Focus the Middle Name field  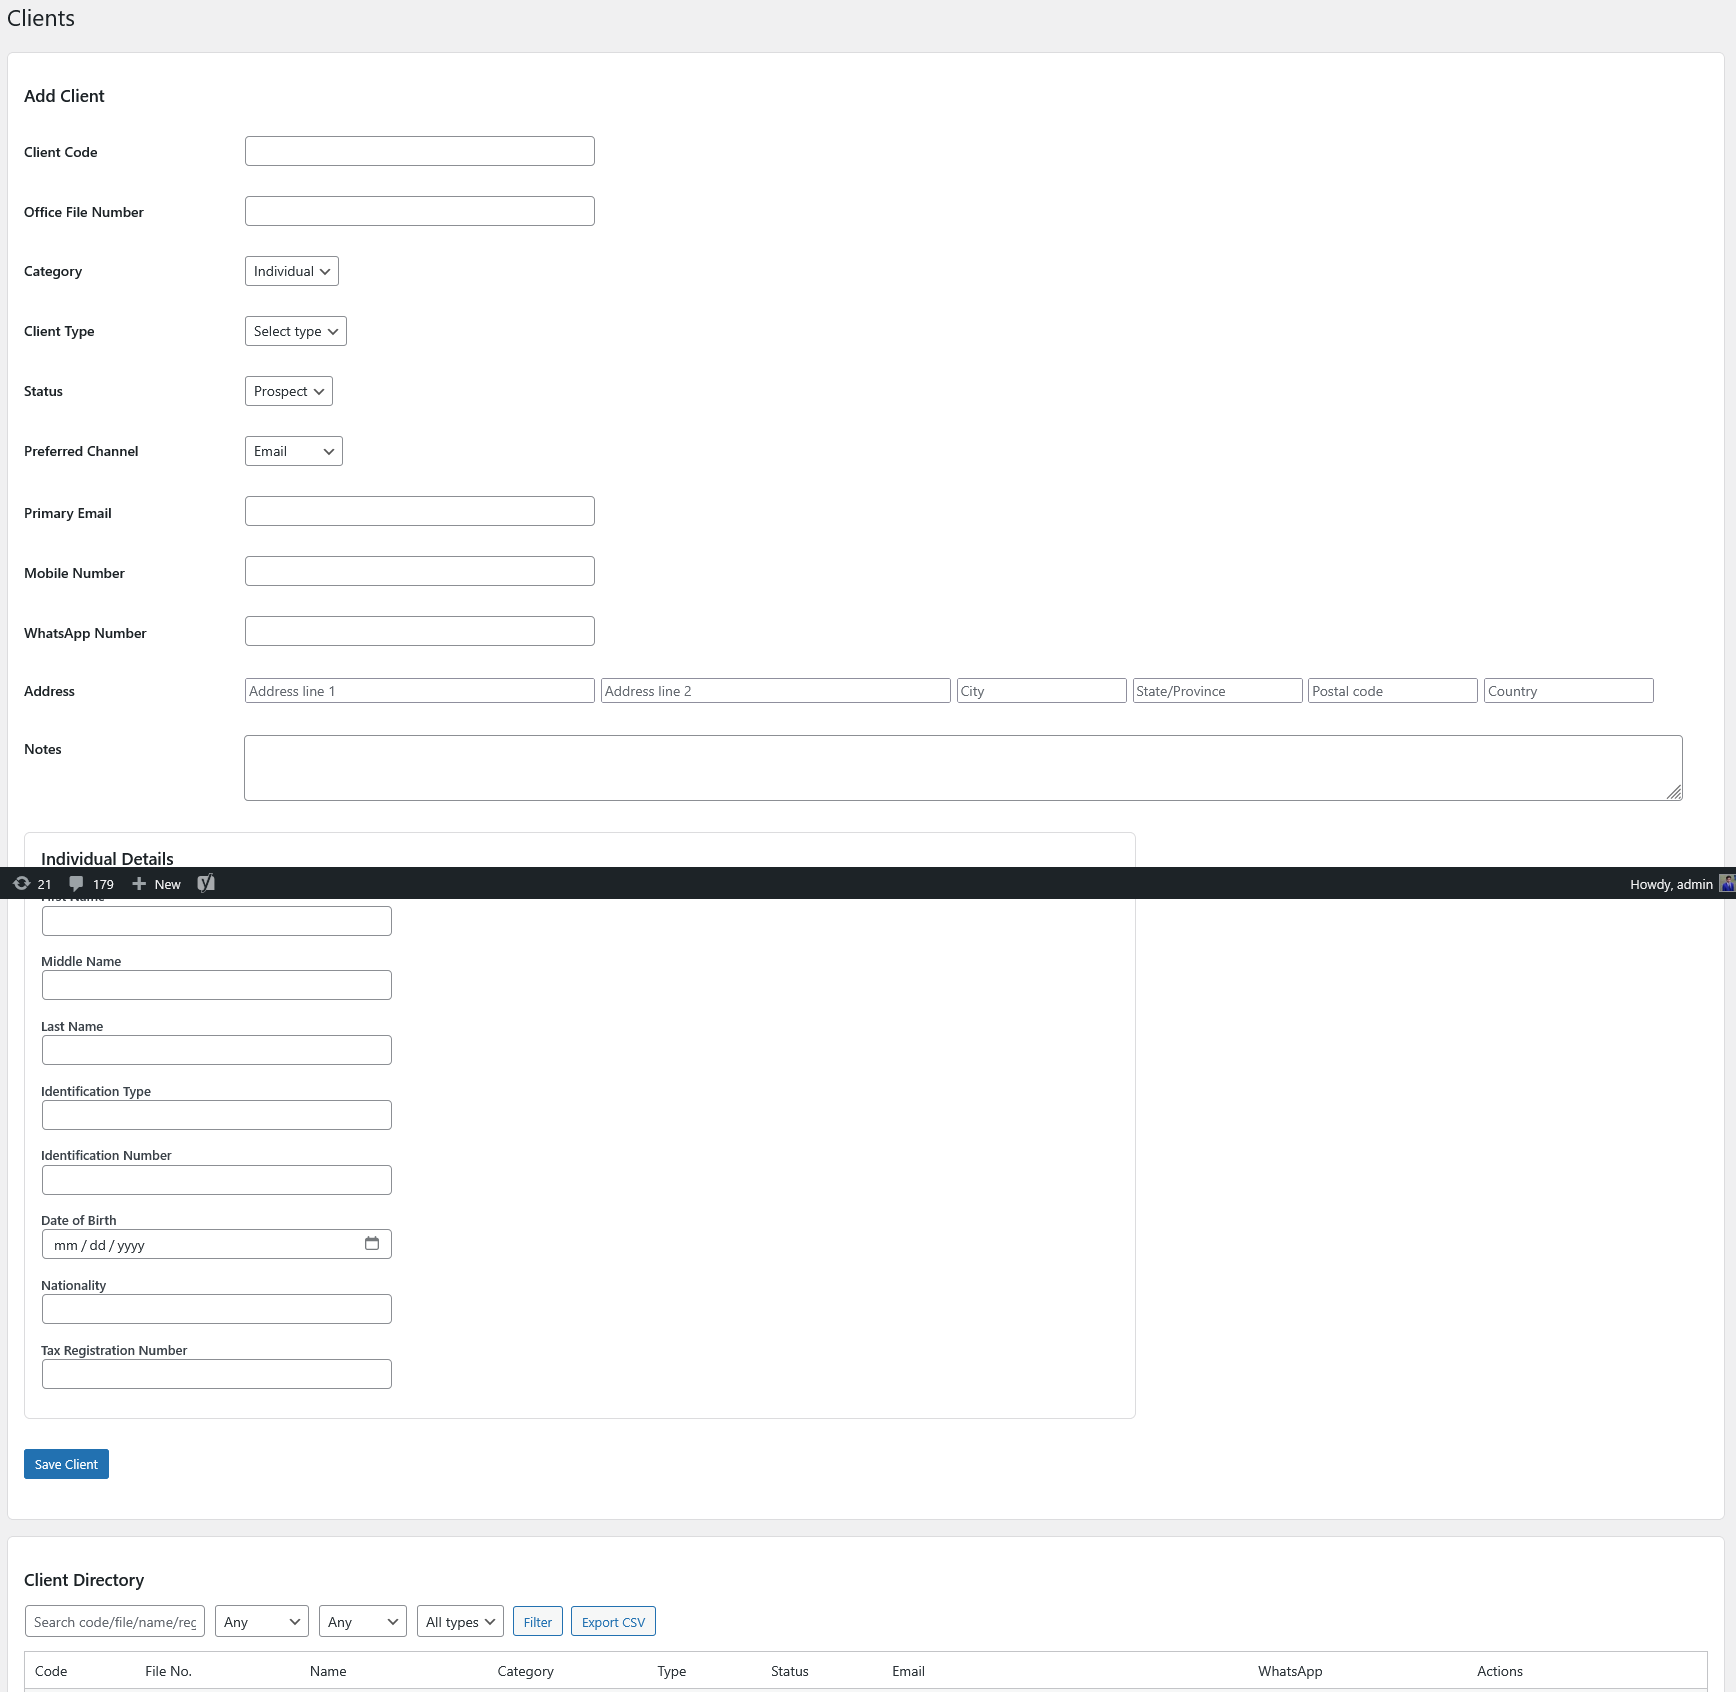217,985
